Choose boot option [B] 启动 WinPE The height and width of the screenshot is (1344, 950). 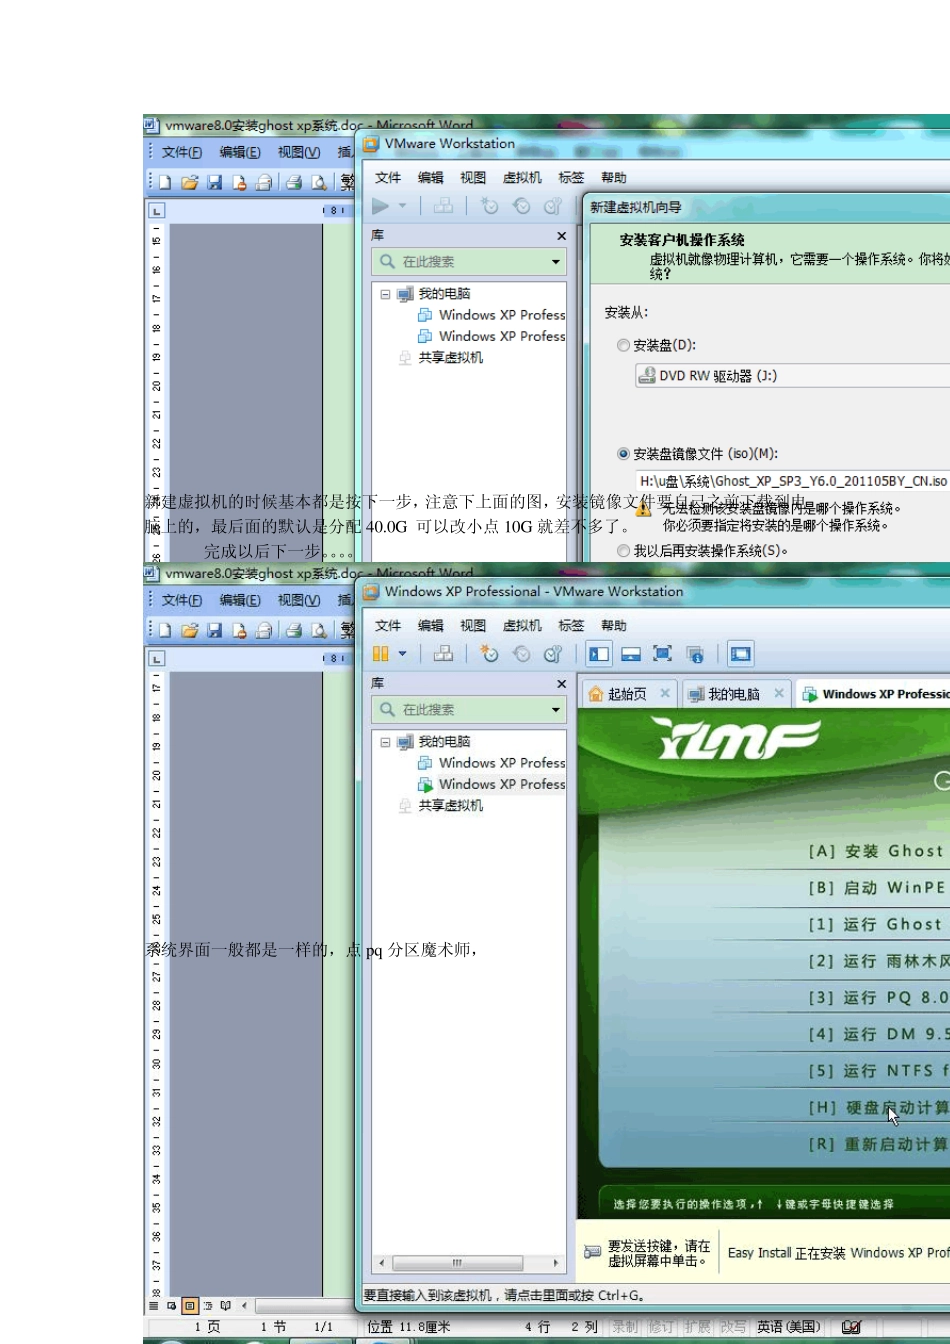click(877, 888)
